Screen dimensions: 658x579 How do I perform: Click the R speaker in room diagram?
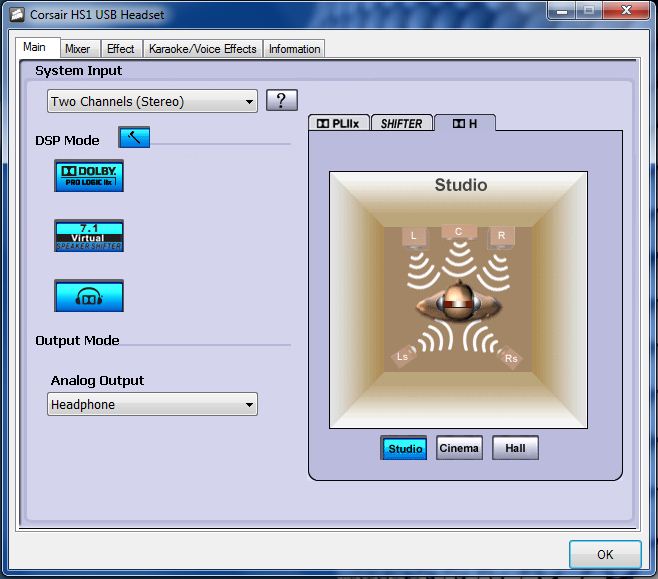[x=501, y=237]
